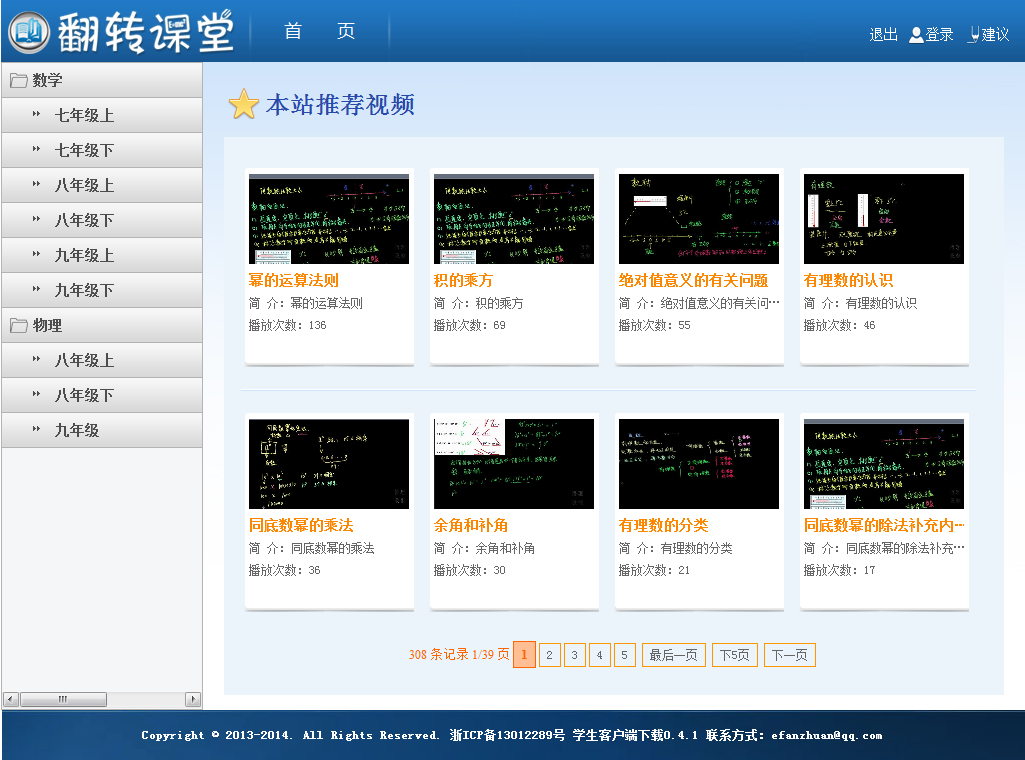Go to page 4 in pagination

tap(599, 655)
